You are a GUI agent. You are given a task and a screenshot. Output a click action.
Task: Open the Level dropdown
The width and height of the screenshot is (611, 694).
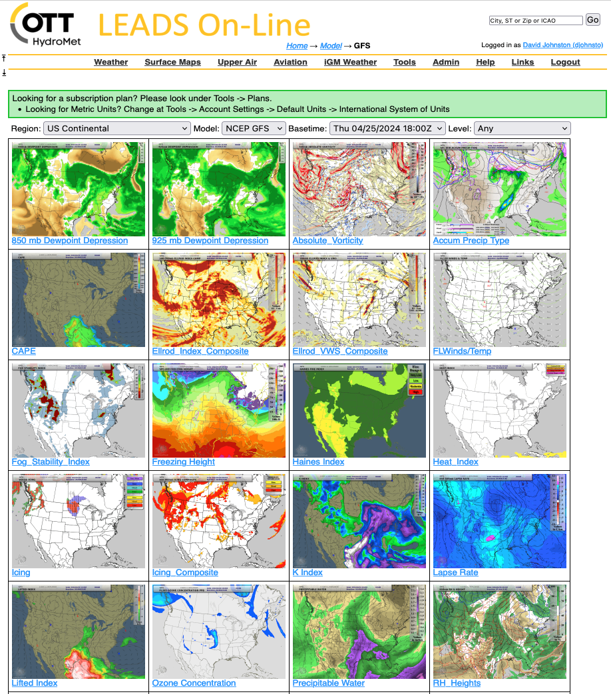(522, 129)
